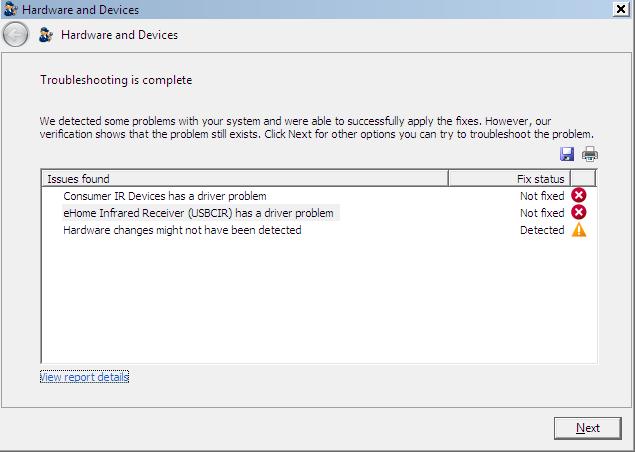Screen dimensions: 635x452
Task: Click the yellow warning icon for hardware changes
Action: (x=579, y=230)
